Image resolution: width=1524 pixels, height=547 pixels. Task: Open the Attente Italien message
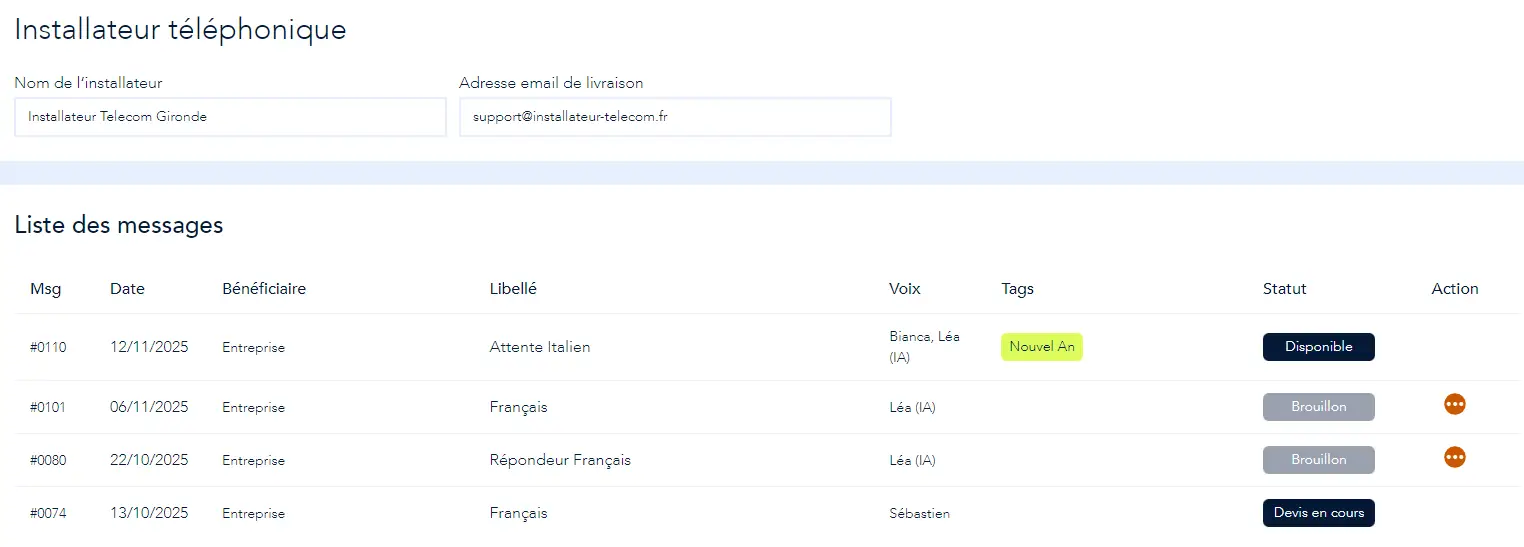pos(540,347)
